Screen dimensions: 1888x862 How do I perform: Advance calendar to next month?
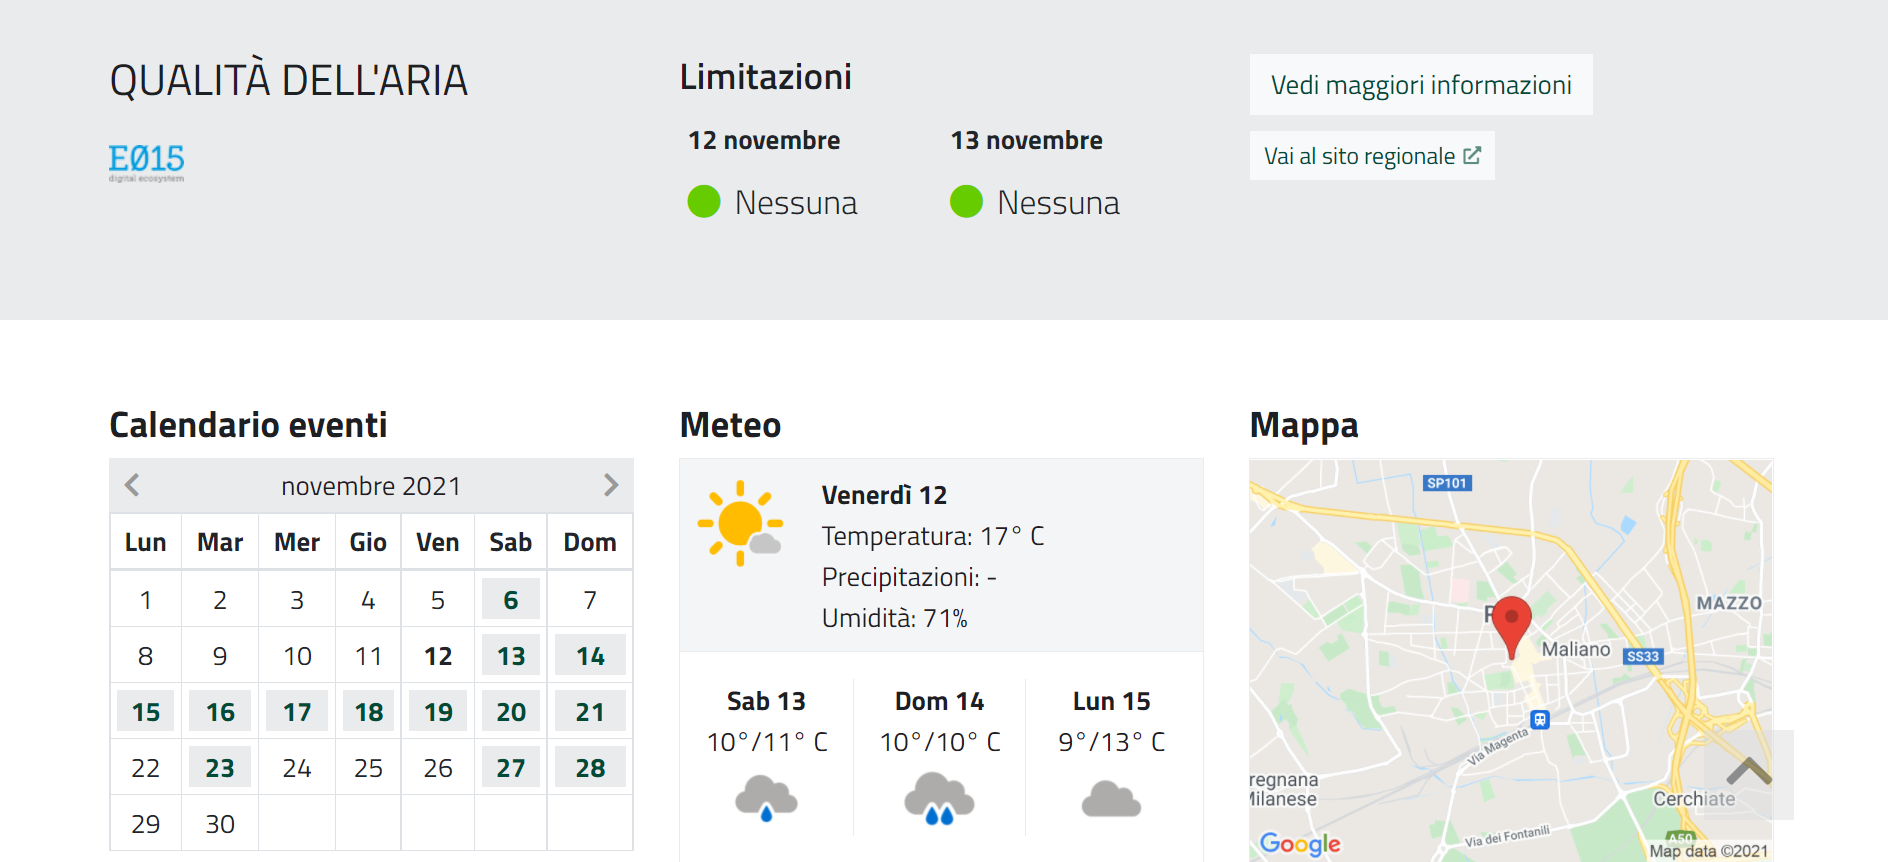tap(611, 485)
